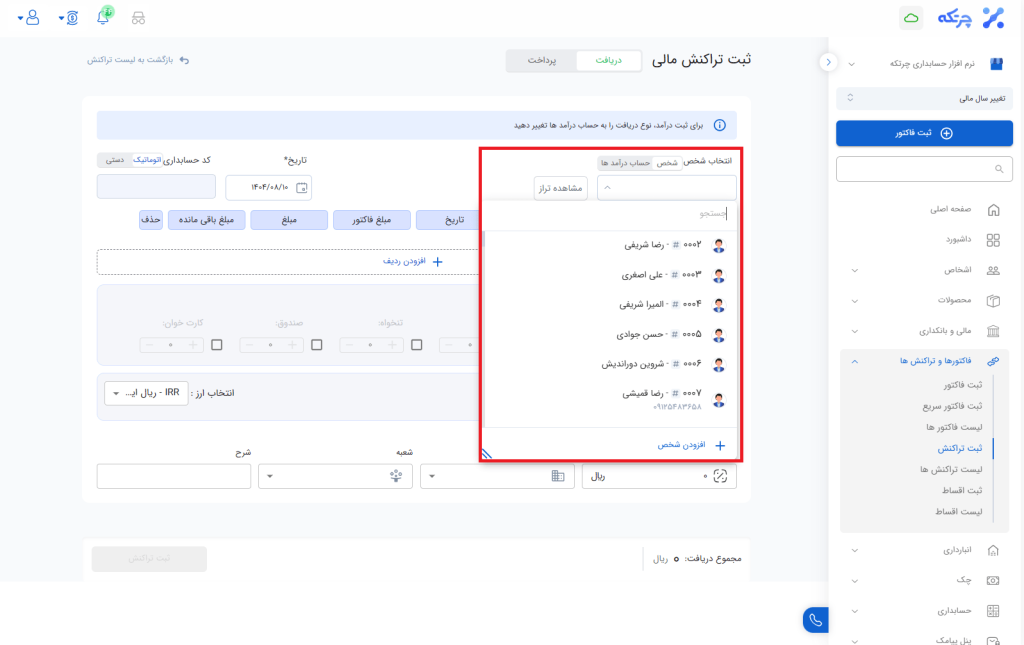Viewport: 1024px width, 645px height.
Task: Click the notification bell icon
Action: click(103, 17)
